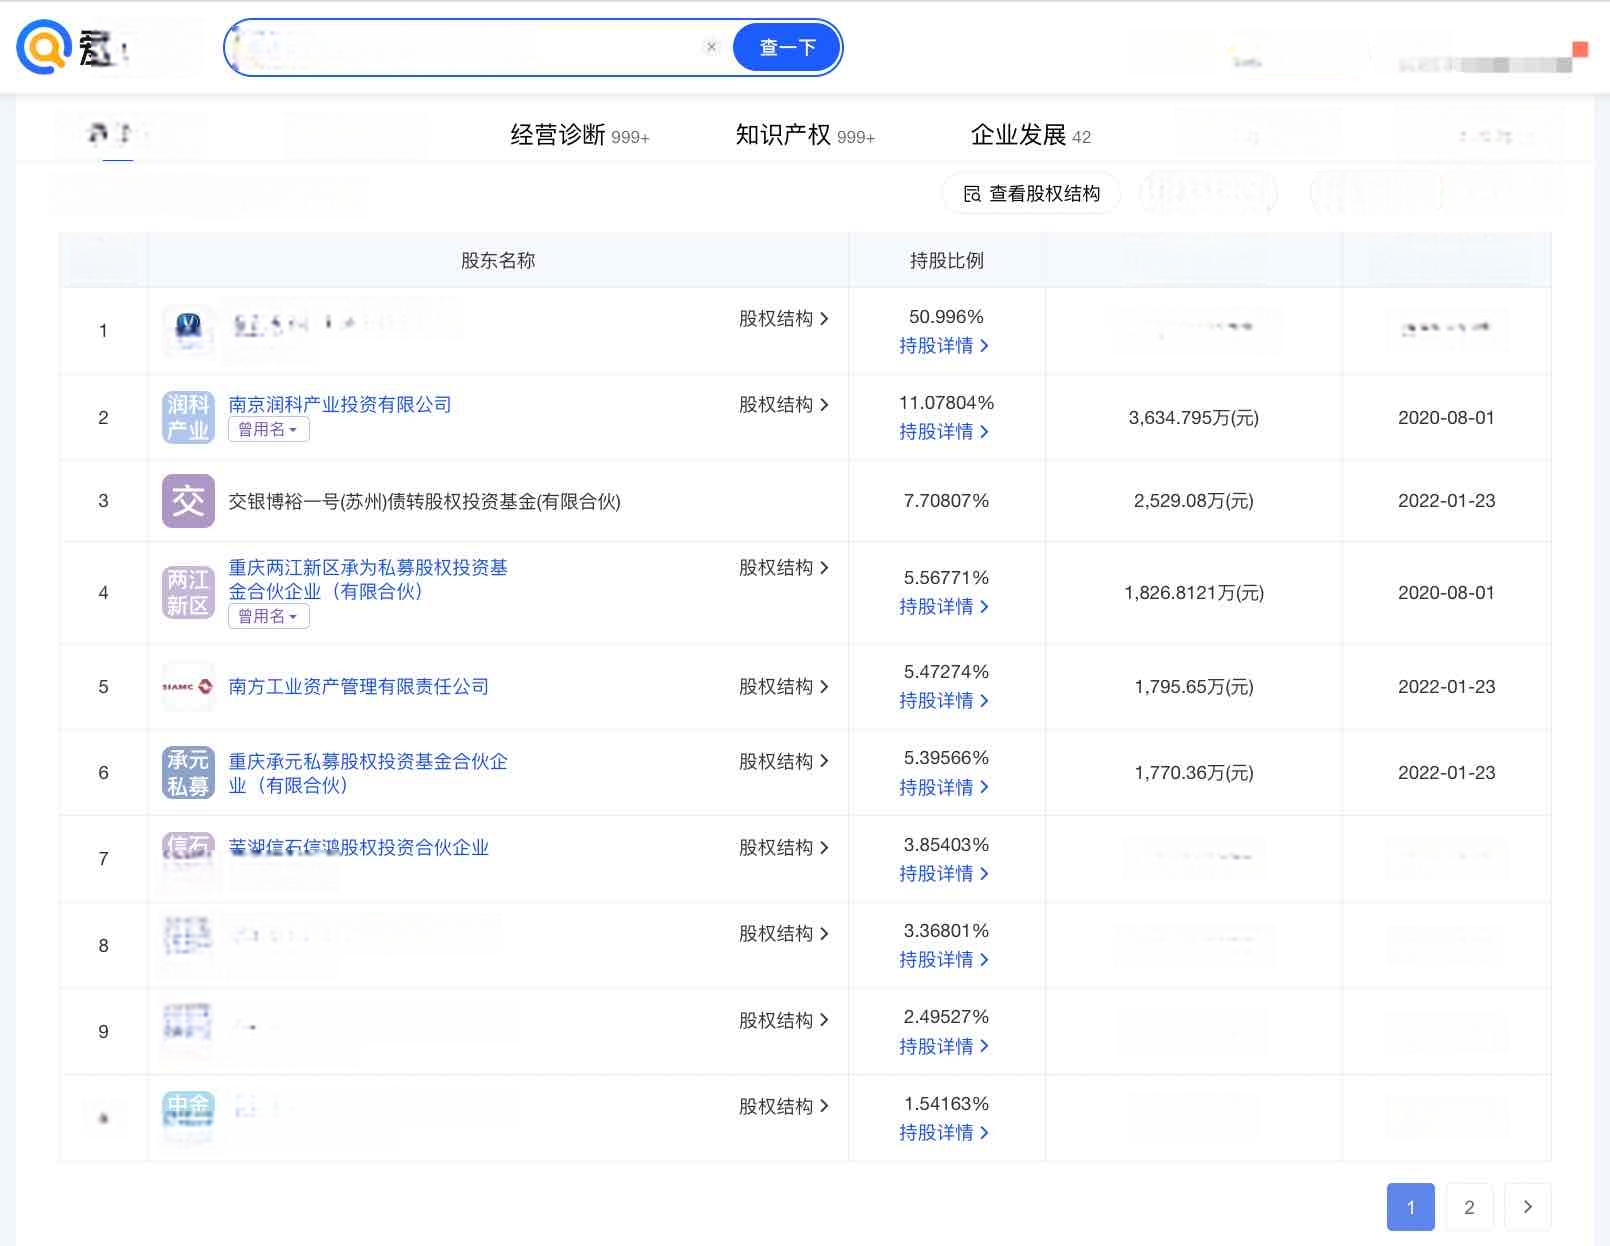The image size is (1610, 1246).
Task: Open 股权结构 for the 50.996% shareholder
Action: coord(784,318)
